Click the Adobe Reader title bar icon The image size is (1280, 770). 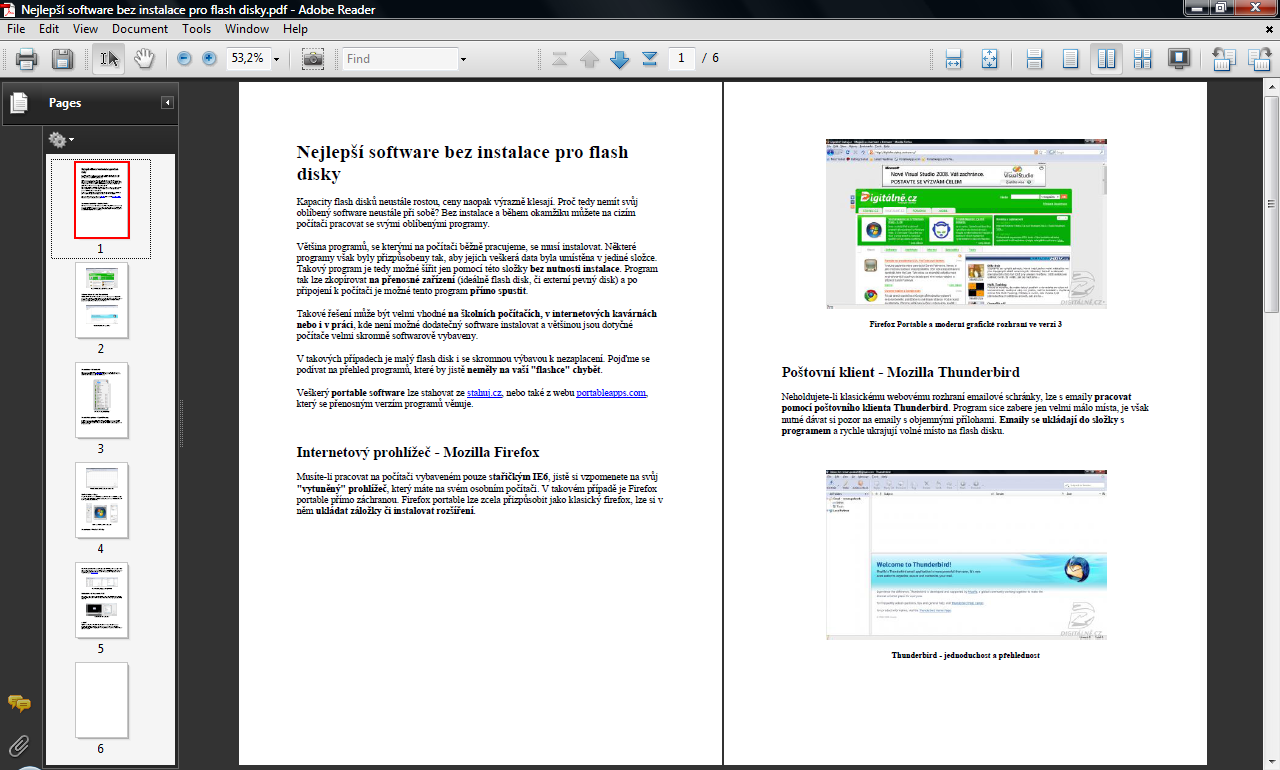tap(9, 8)
